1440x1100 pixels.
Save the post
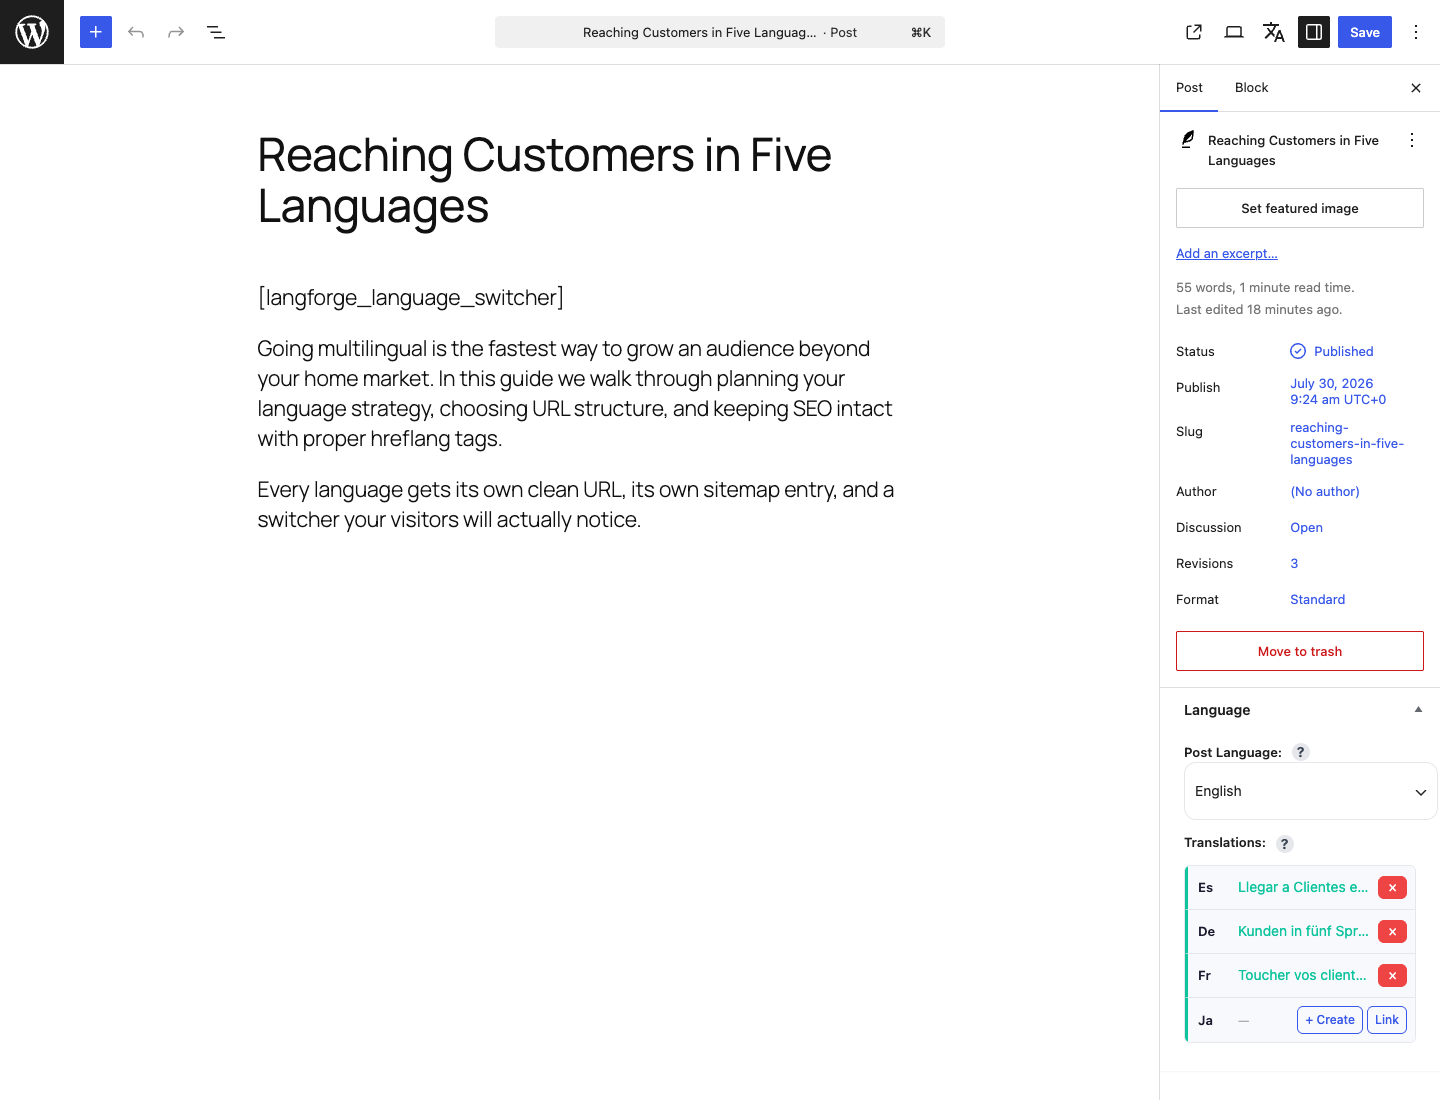(x=1364, y=32)
